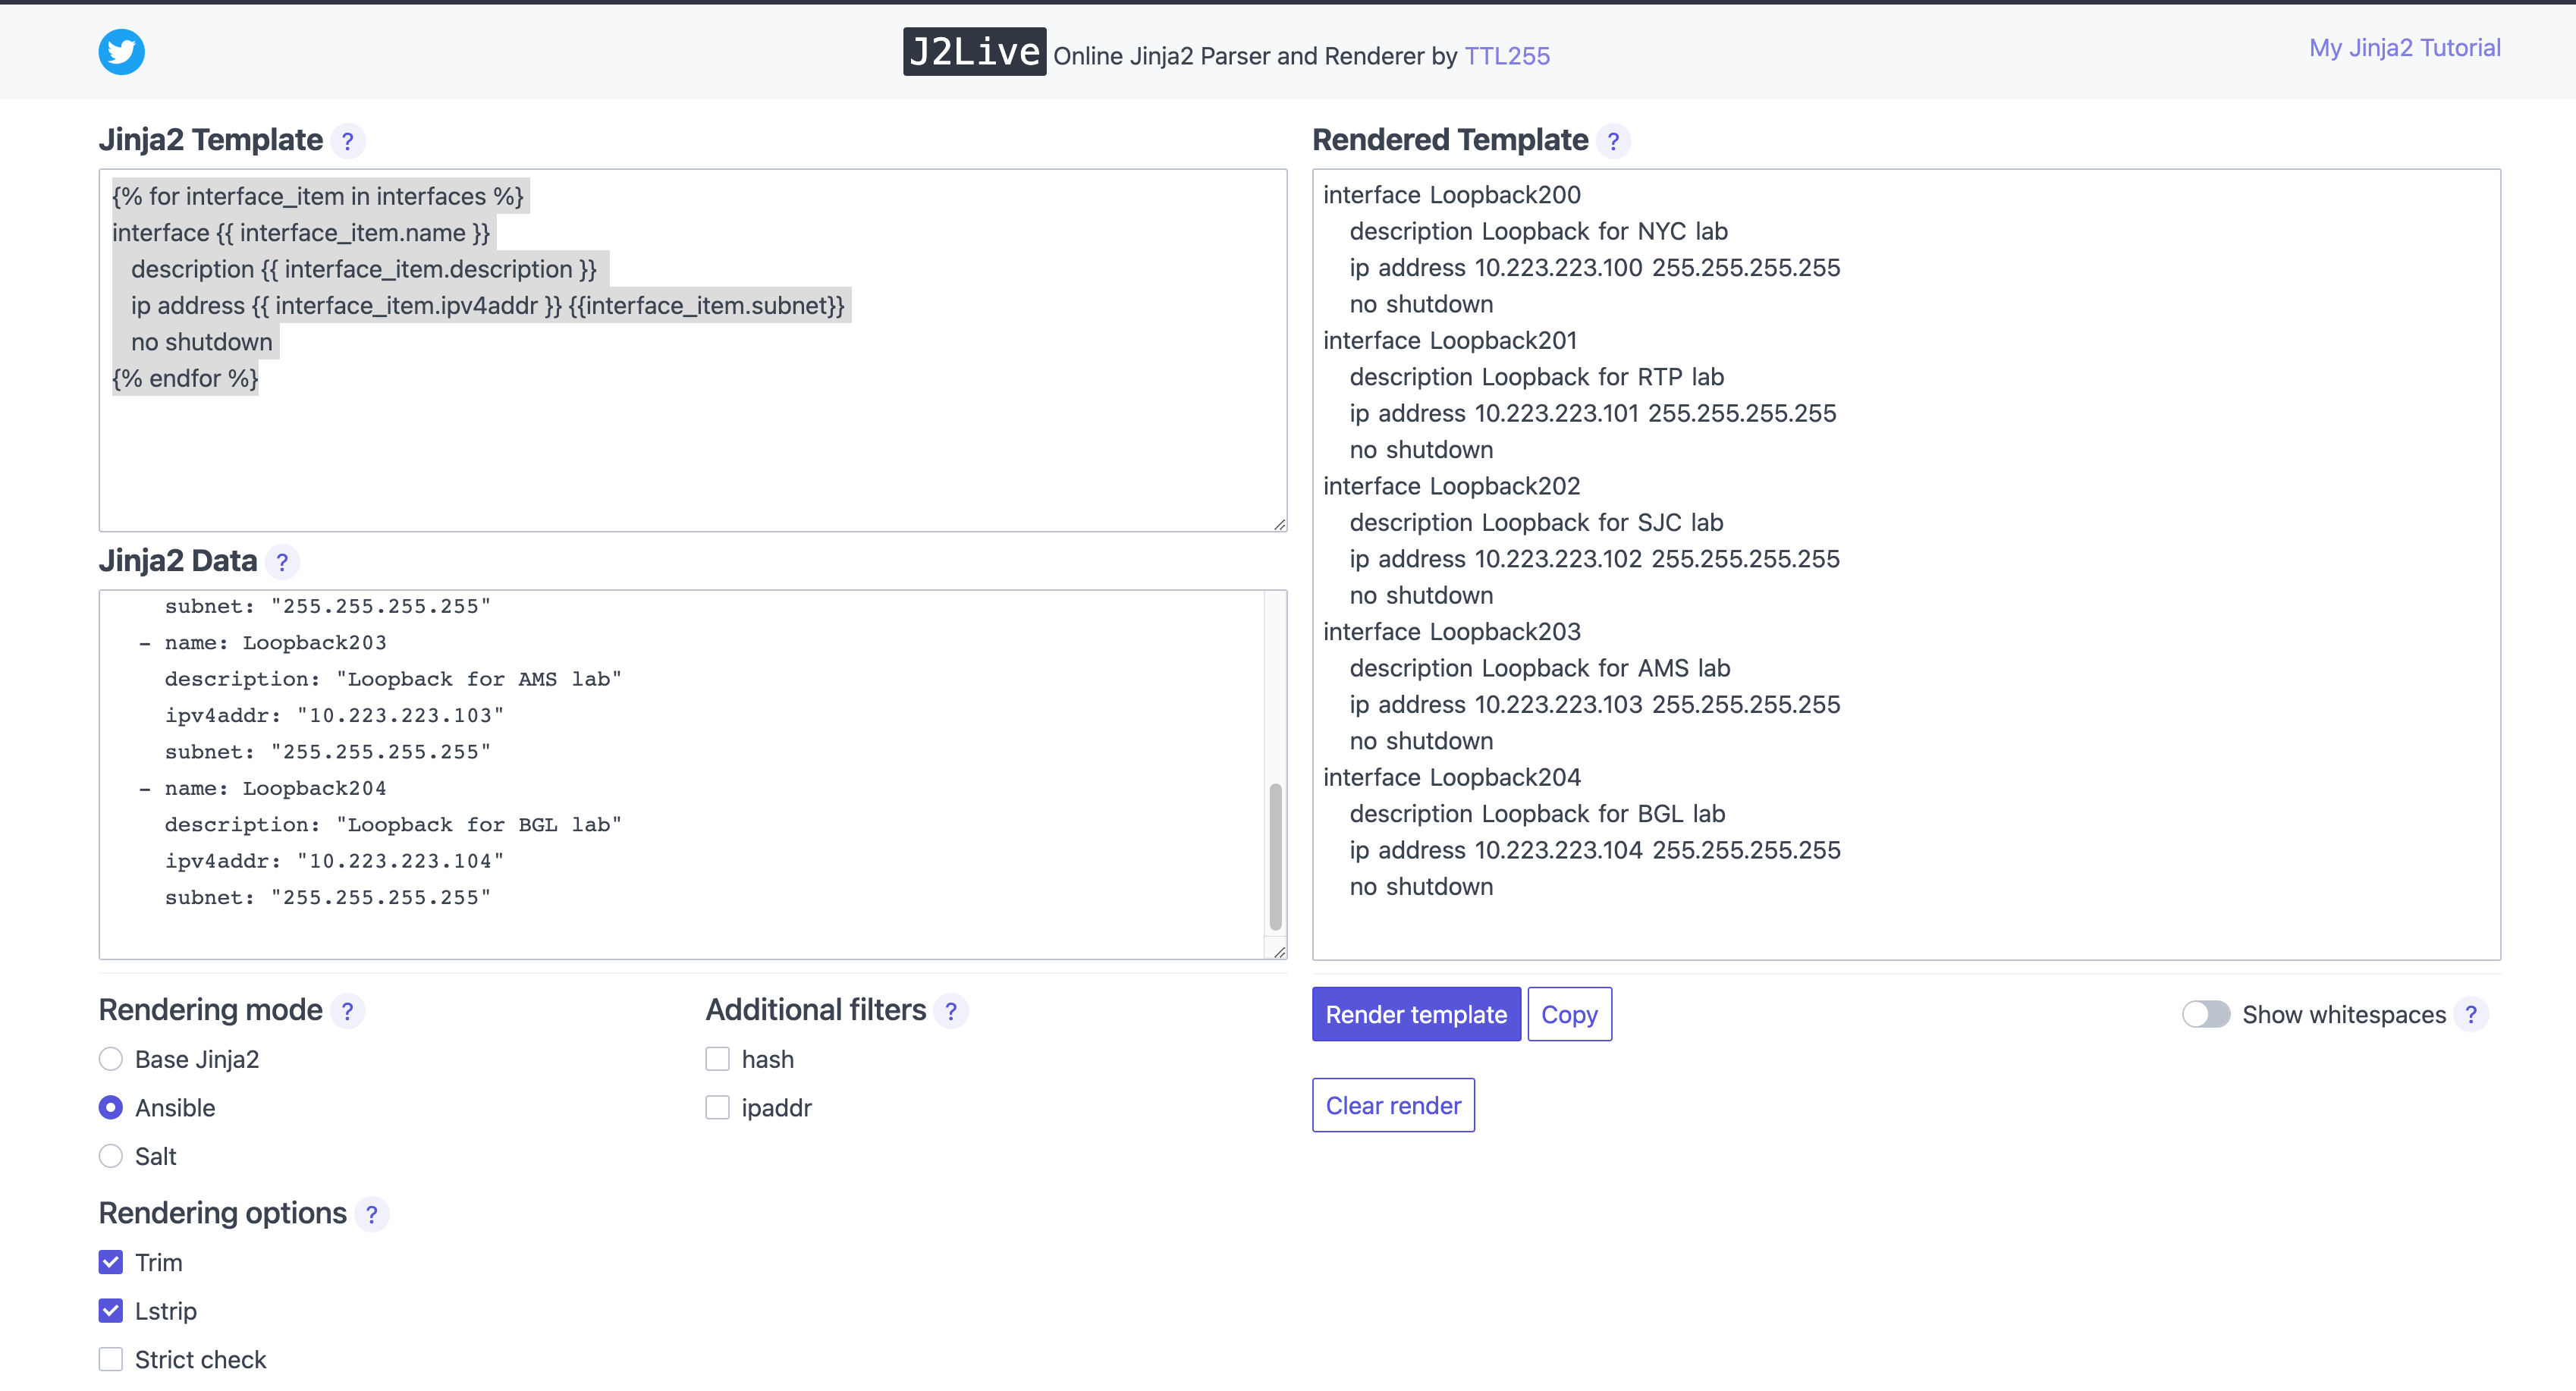Toggle the Show whitespaces switch

[2205, 1014]
